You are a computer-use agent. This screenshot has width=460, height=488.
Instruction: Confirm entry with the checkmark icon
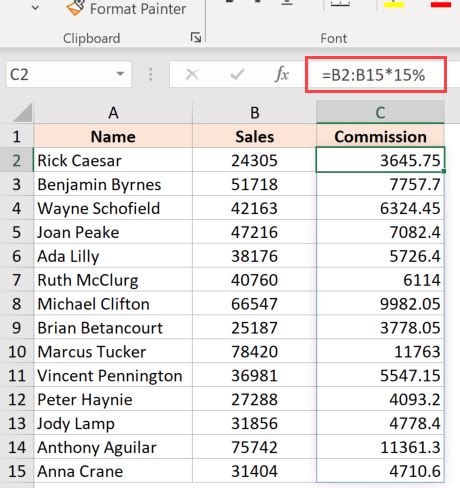[237, 74]
